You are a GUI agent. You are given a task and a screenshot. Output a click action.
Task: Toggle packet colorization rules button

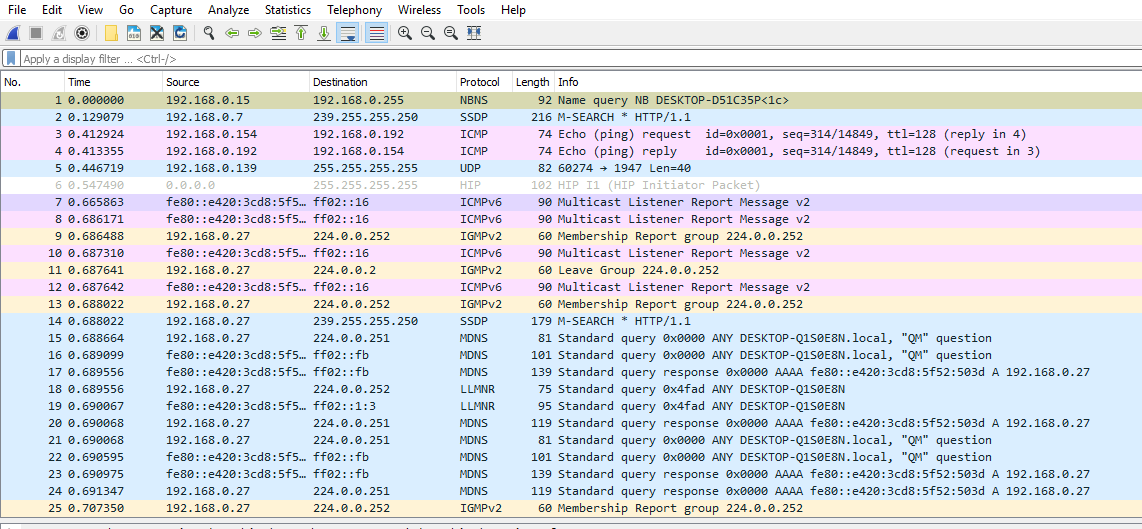[377, 33]
